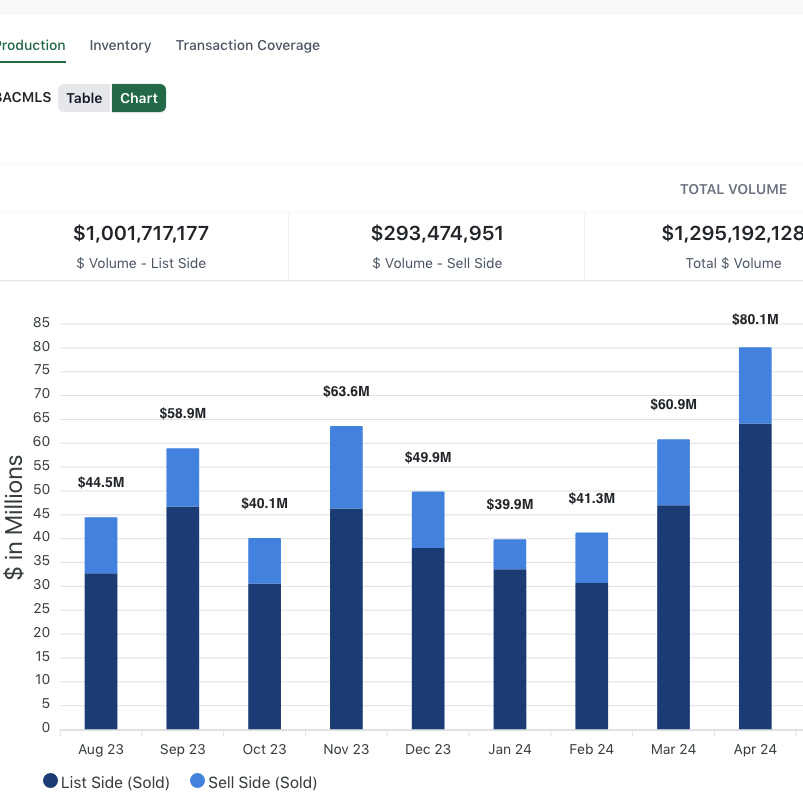Switch to the Inventory tab
This screenshot has height=803, width=803.
[120, 45]
